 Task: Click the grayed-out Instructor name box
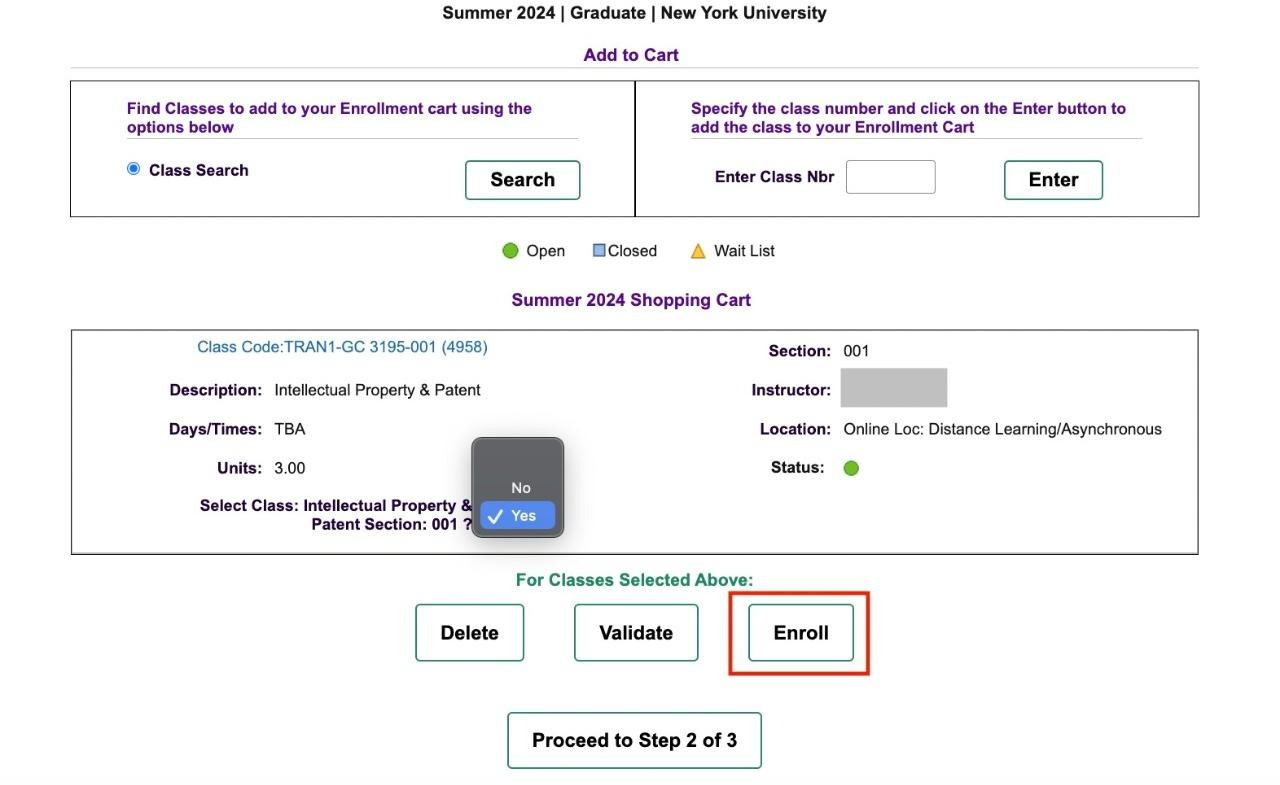tap(893, 388)
